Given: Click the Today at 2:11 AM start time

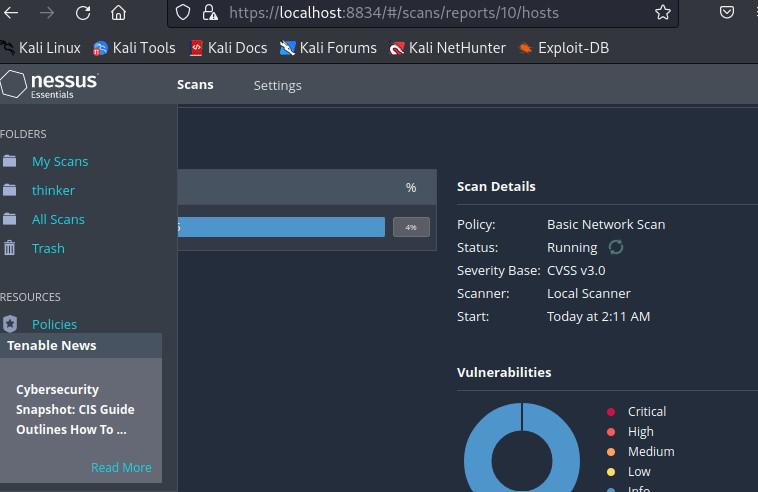Looking at the screenshot, I should 598,317.
